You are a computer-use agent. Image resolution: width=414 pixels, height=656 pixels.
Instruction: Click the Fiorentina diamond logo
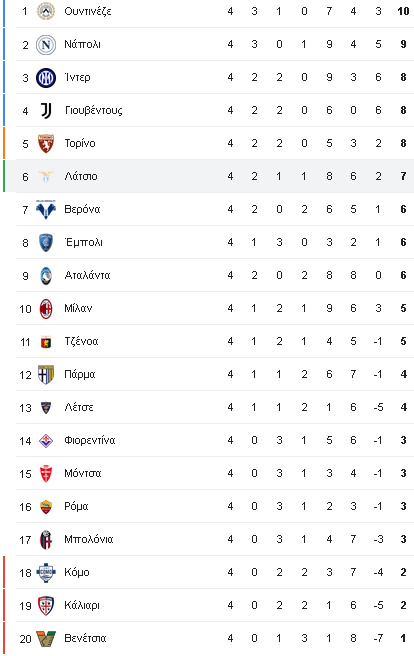pyautogui.click(x=46, y=441)
